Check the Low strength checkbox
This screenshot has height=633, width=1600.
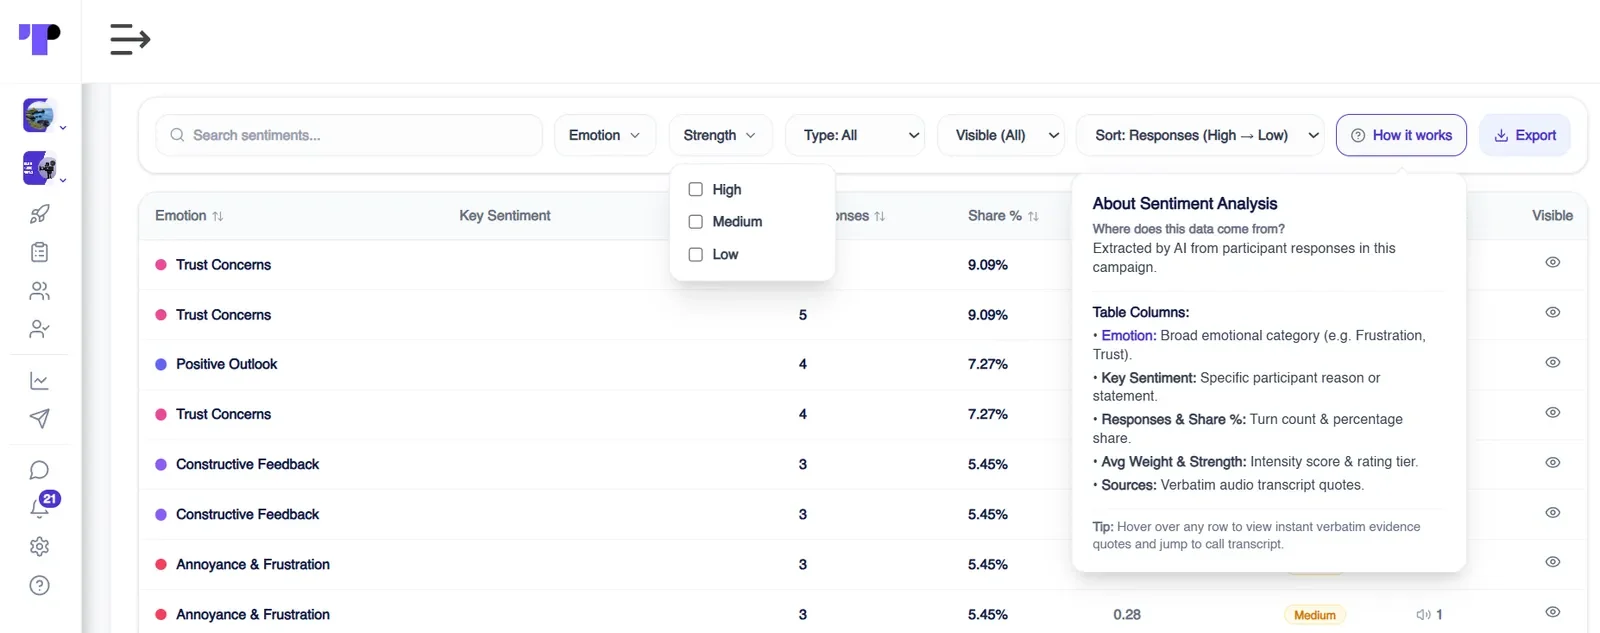coord(696,255)
